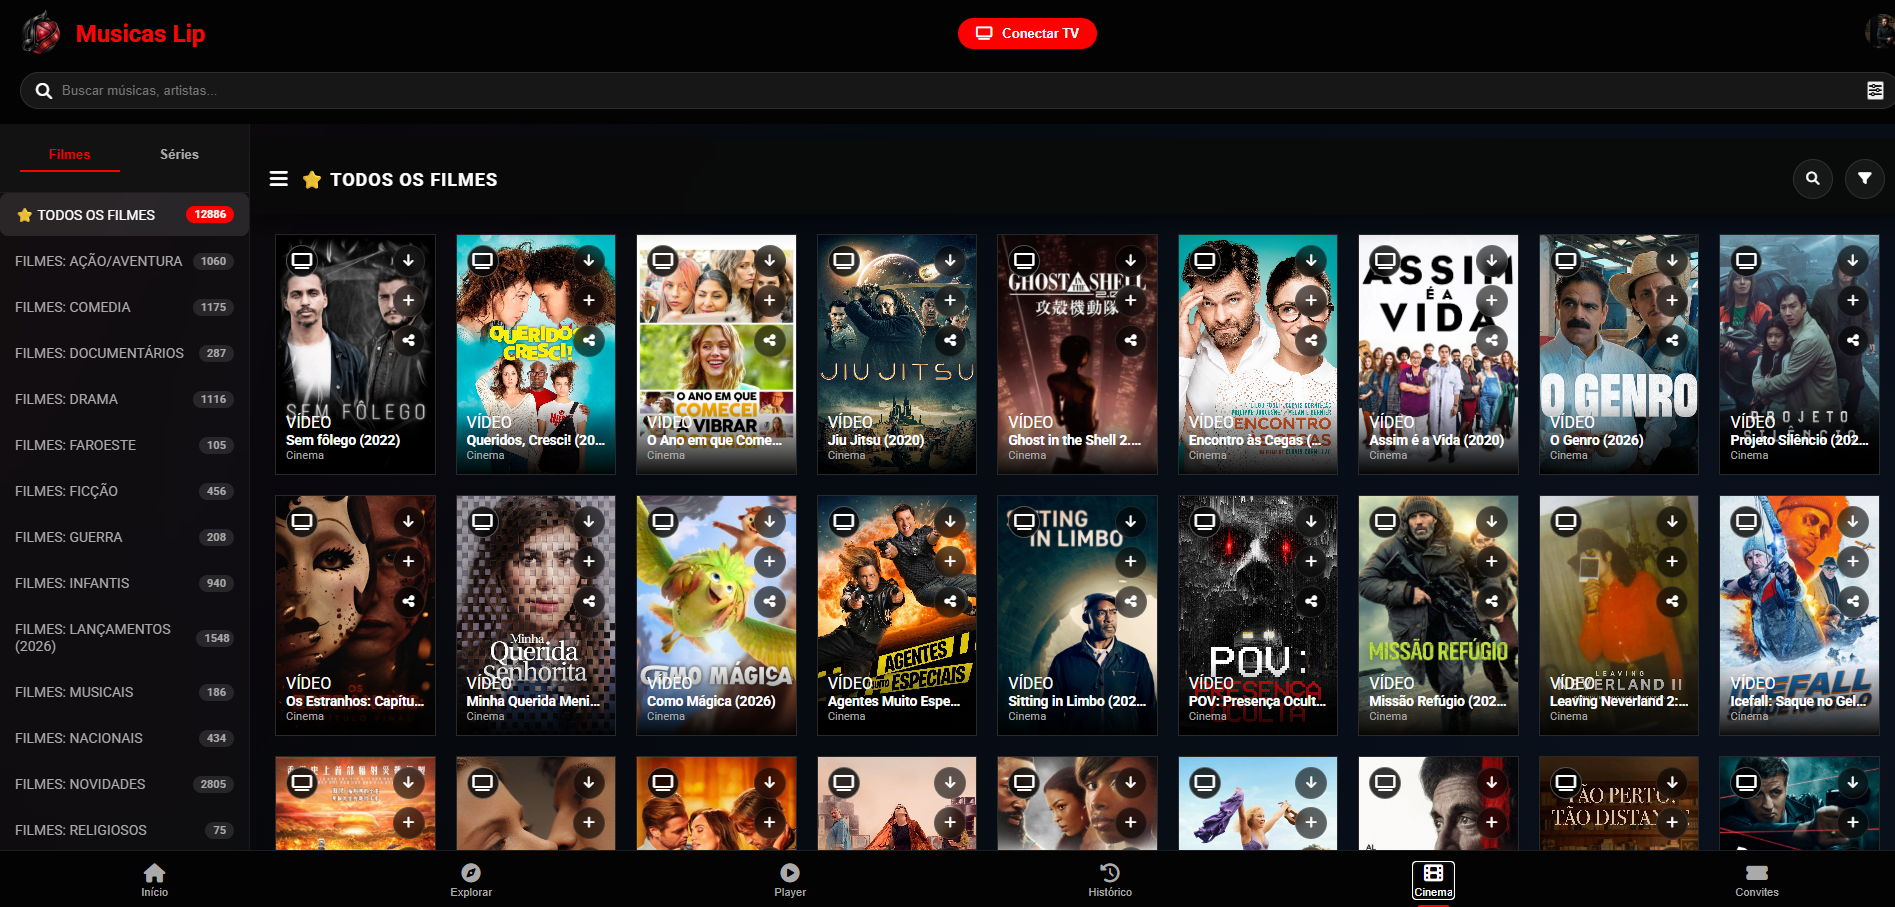The width and height of the screenshot is (1895, 907).
Task: Select FILMES: DOCUMENTÁRIOS category
Action: (x=124, y=353)
